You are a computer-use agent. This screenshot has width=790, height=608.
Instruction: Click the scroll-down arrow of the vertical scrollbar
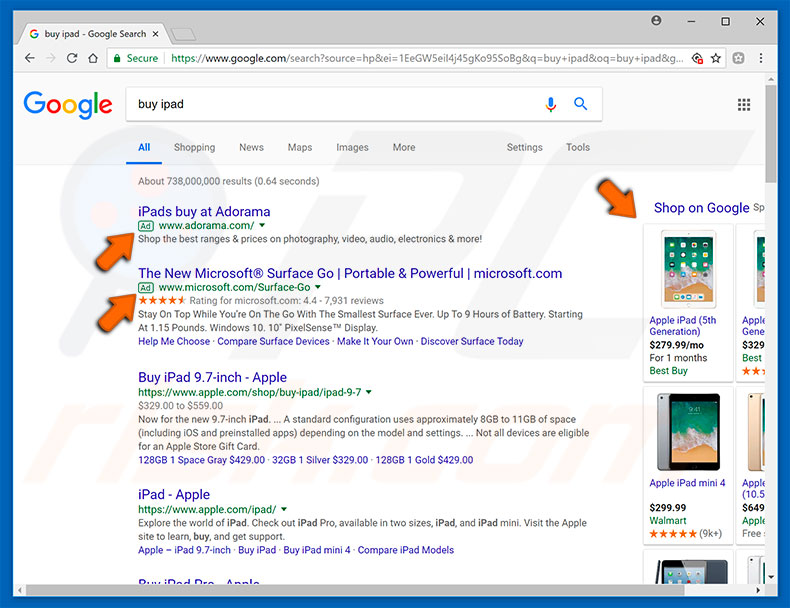tap(771, 577)
